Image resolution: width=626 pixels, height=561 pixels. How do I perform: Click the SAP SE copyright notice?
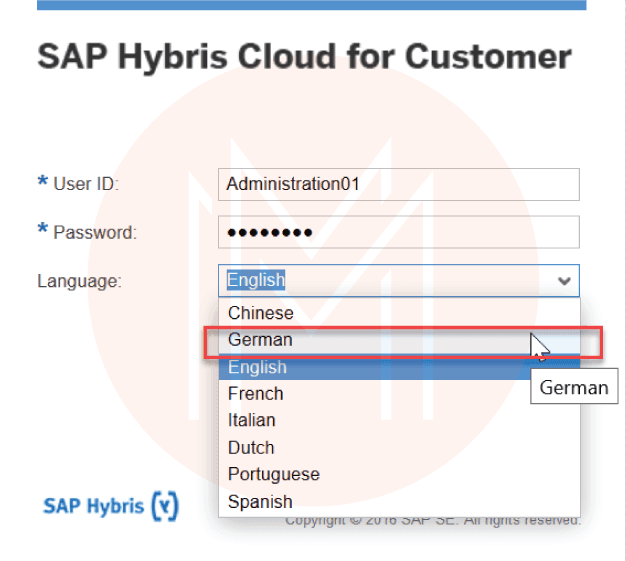point(432,521)
